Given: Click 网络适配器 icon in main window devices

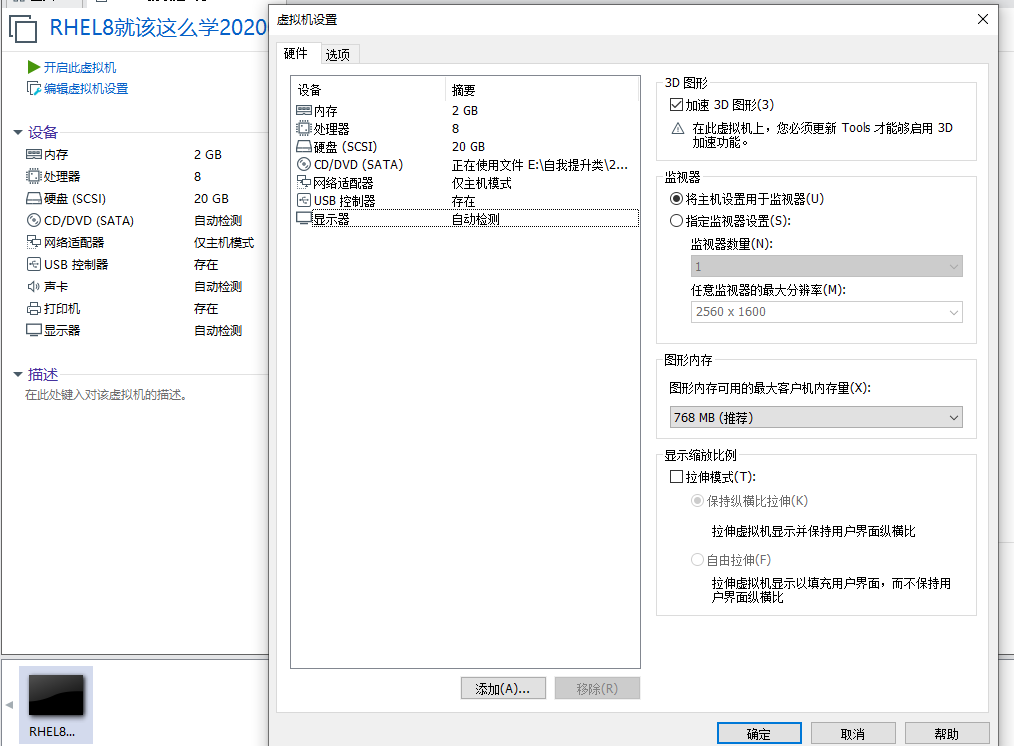Looking at the screenshot, I should (34, 242).
